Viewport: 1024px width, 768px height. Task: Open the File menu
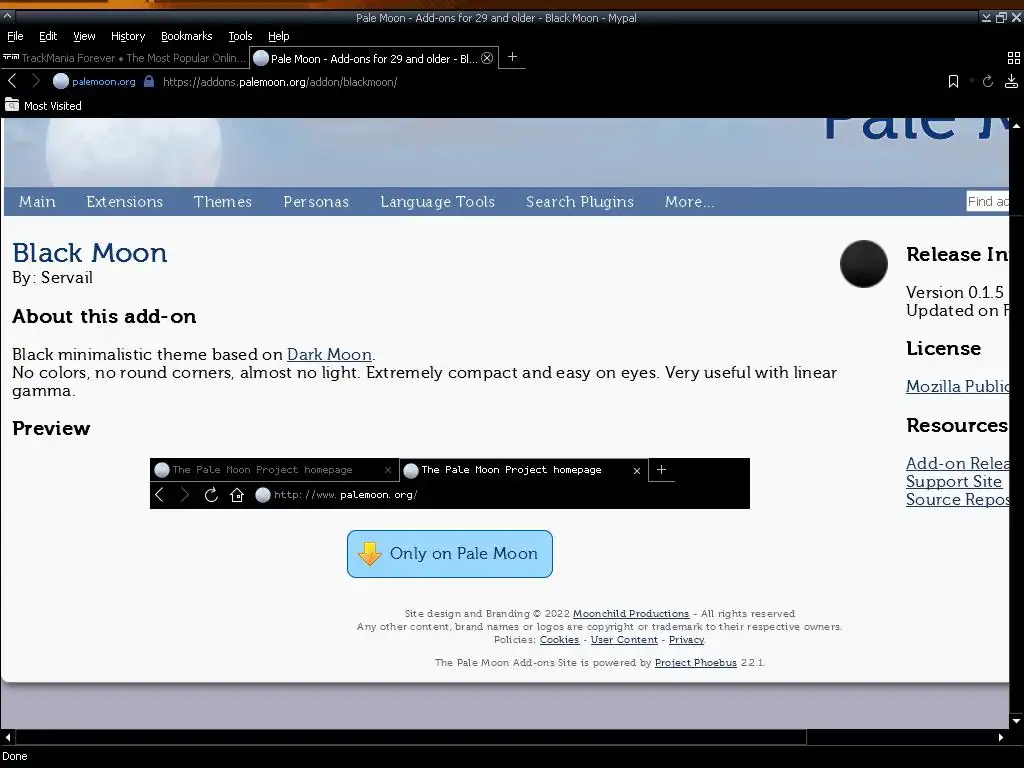pos(15,36)
